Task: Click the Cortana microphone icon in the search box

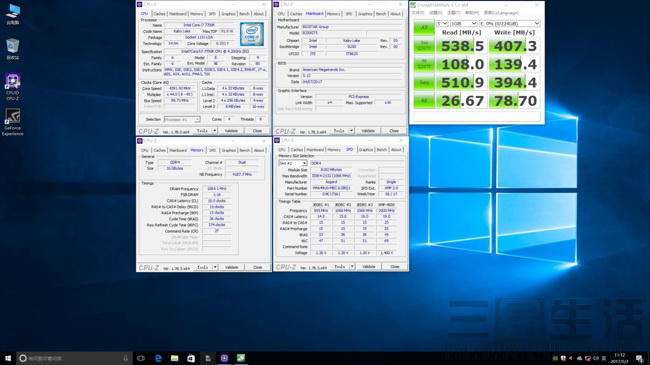Action: [126, 358]
